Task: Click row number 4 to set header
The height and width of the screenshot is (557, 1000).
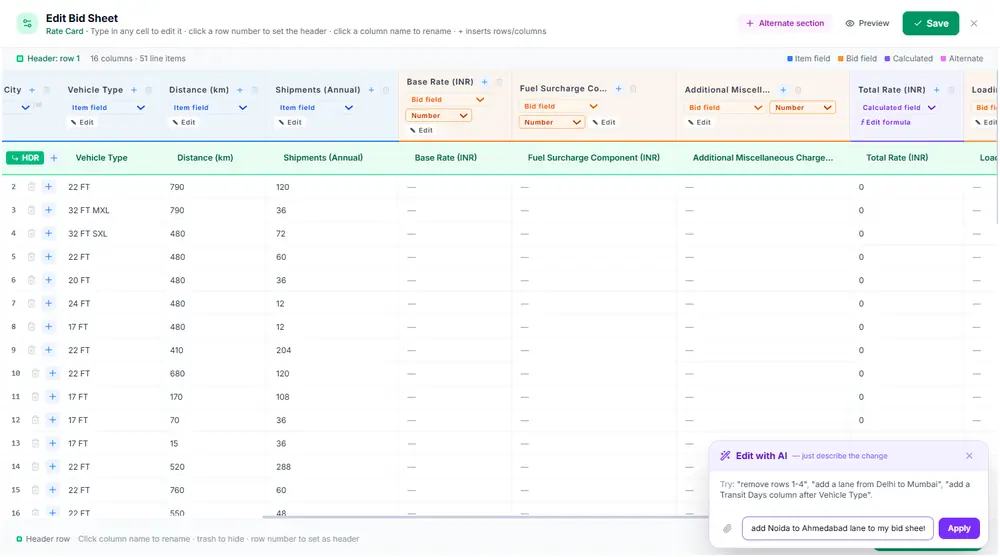Action: [x=13, y=234]
